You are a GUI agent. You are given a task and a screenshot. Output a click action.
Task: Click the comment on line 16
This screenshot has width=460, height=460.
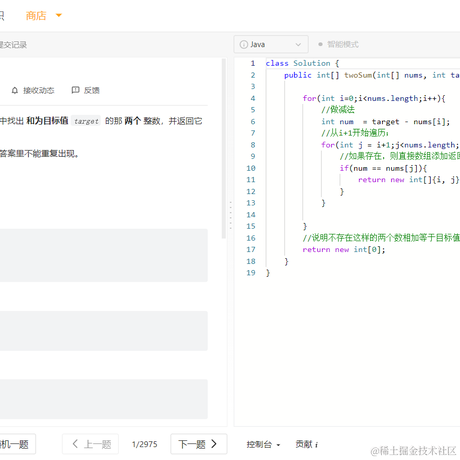point(381,238)
